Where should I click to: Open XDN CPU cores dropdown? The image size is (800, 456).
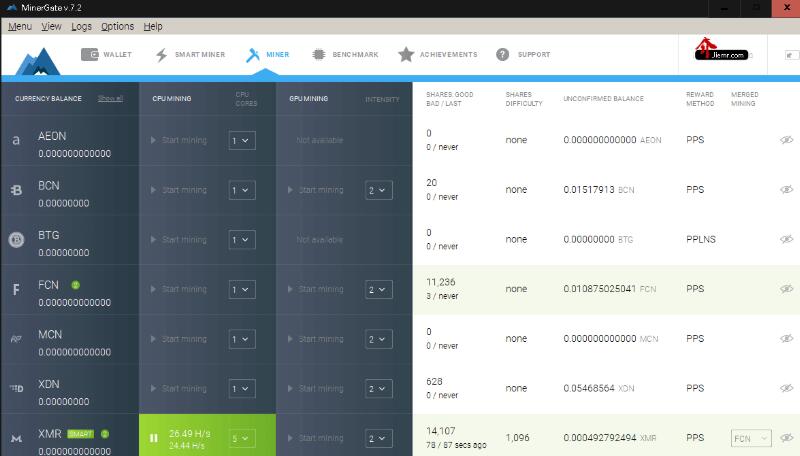[242, 389]
